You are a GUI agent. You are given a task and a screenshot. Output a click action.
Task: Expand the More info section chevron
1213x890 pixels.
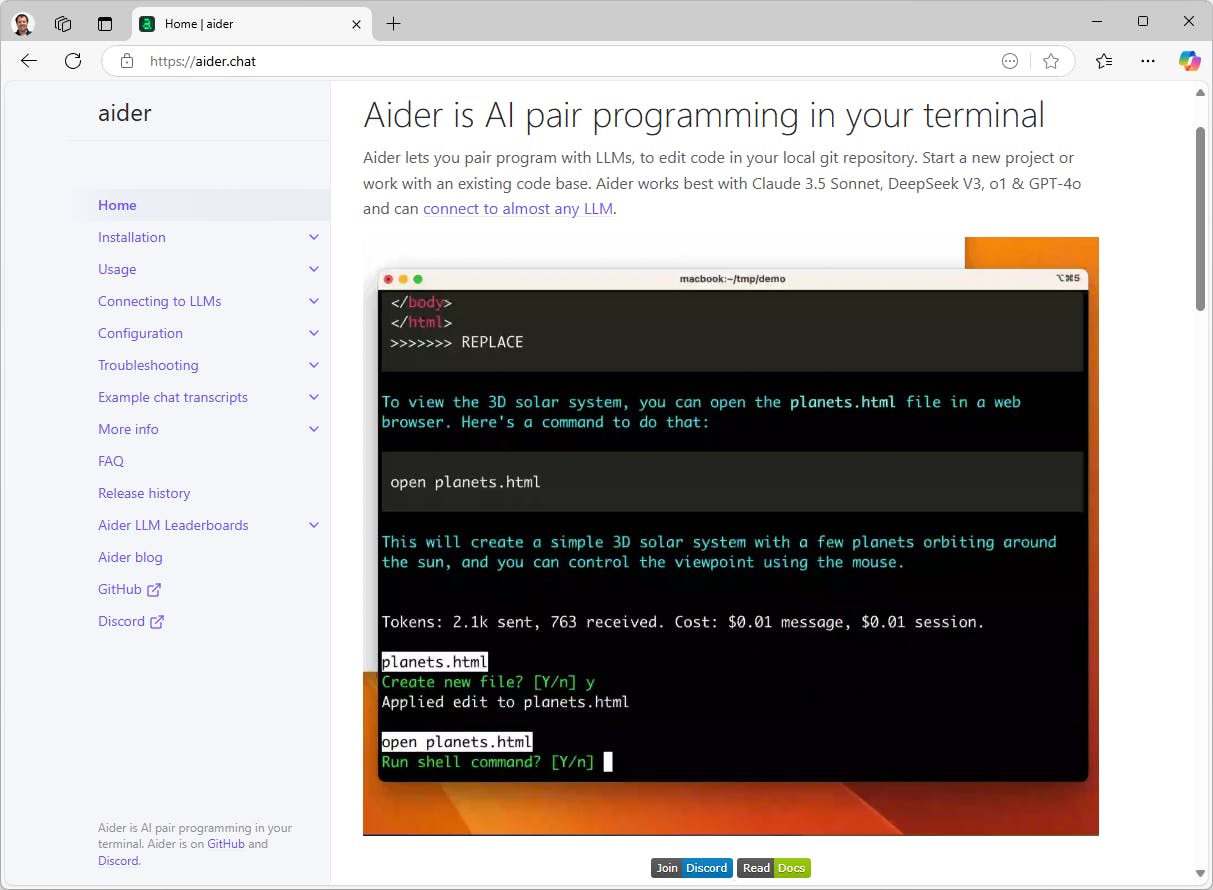click(x=314, y=429)
